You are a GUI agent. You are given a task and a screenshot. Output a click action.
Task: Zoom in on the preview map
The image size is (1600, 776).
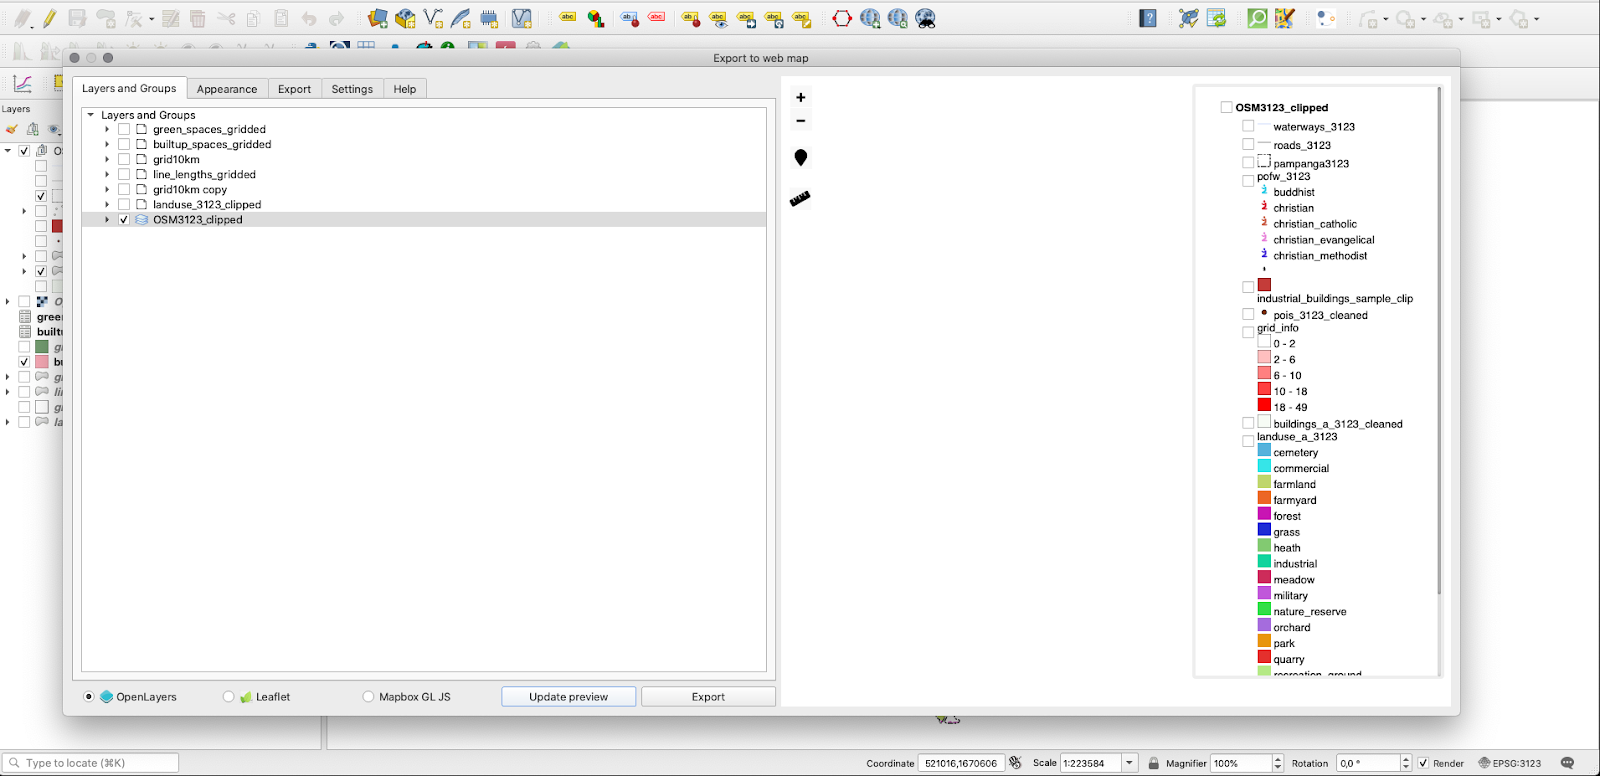pyautogui.click(x=800, y=98)
